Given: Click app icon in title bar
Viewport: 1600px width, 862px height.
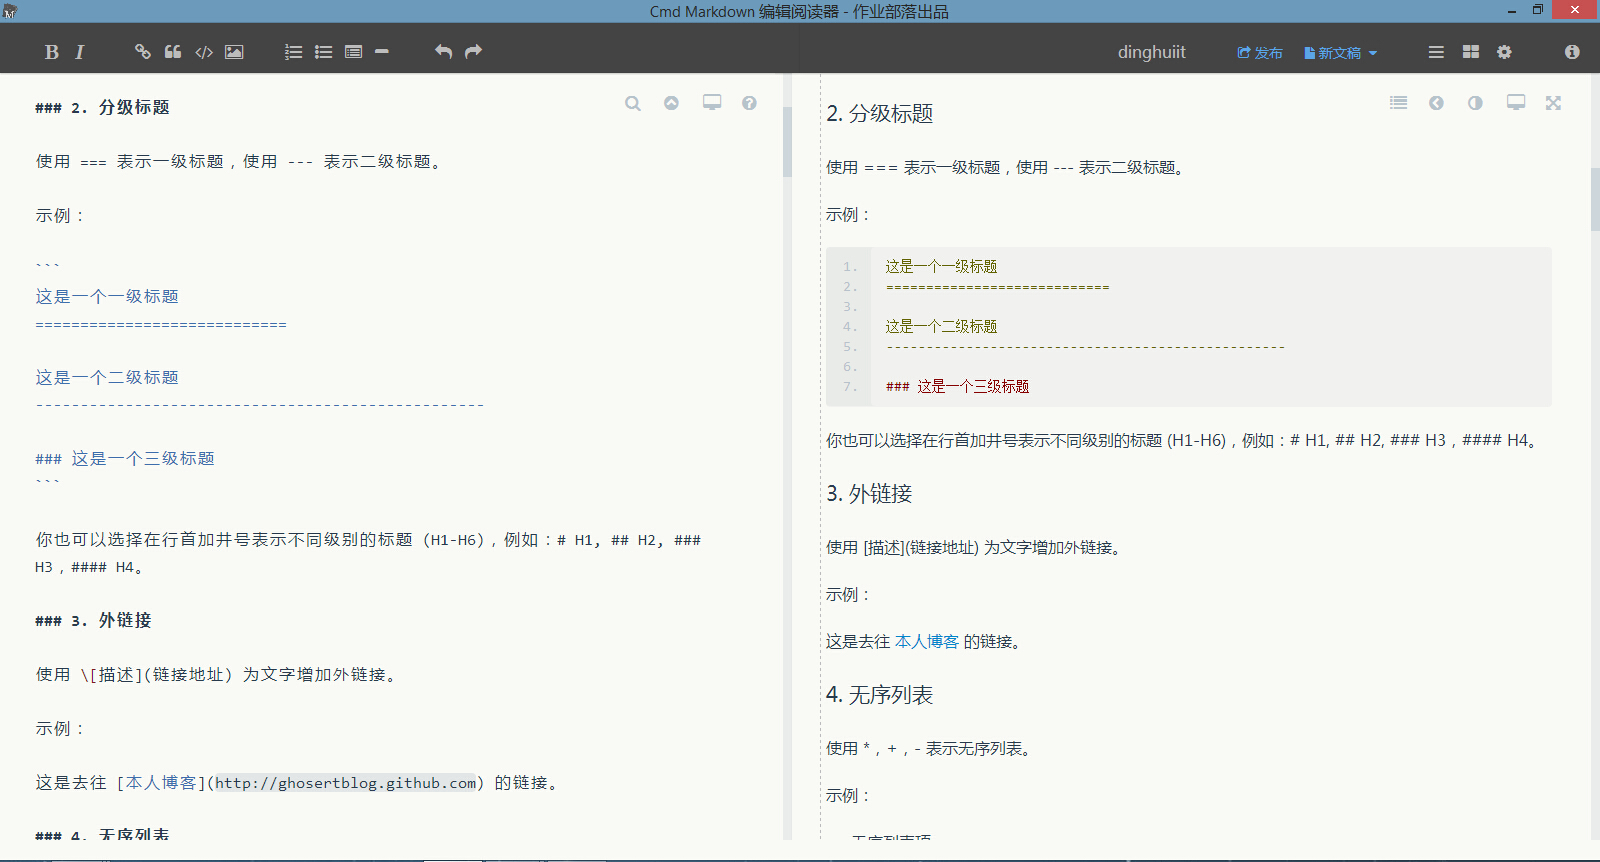Looking at the screenshot, I should point(10,11).
